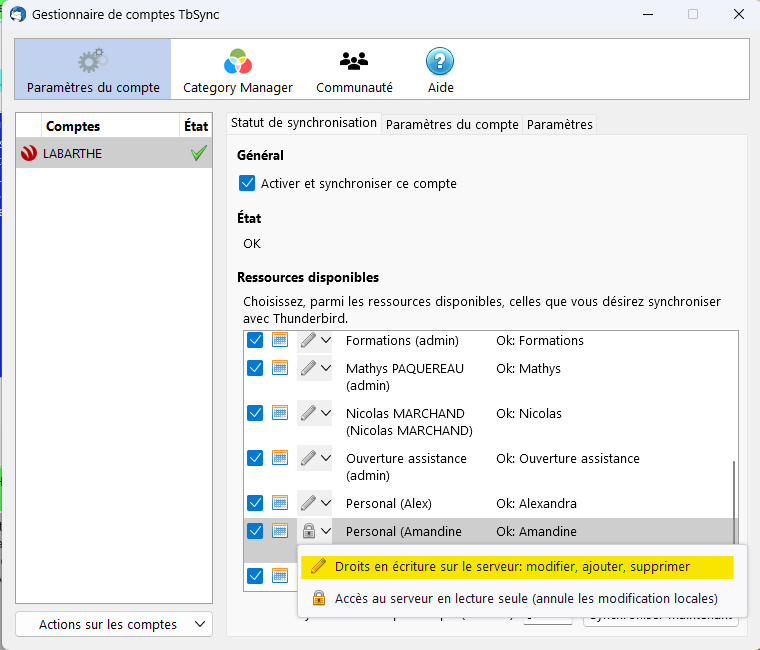Open the pencil dropdown for Formations (admin)

click(x=314, y=340)
